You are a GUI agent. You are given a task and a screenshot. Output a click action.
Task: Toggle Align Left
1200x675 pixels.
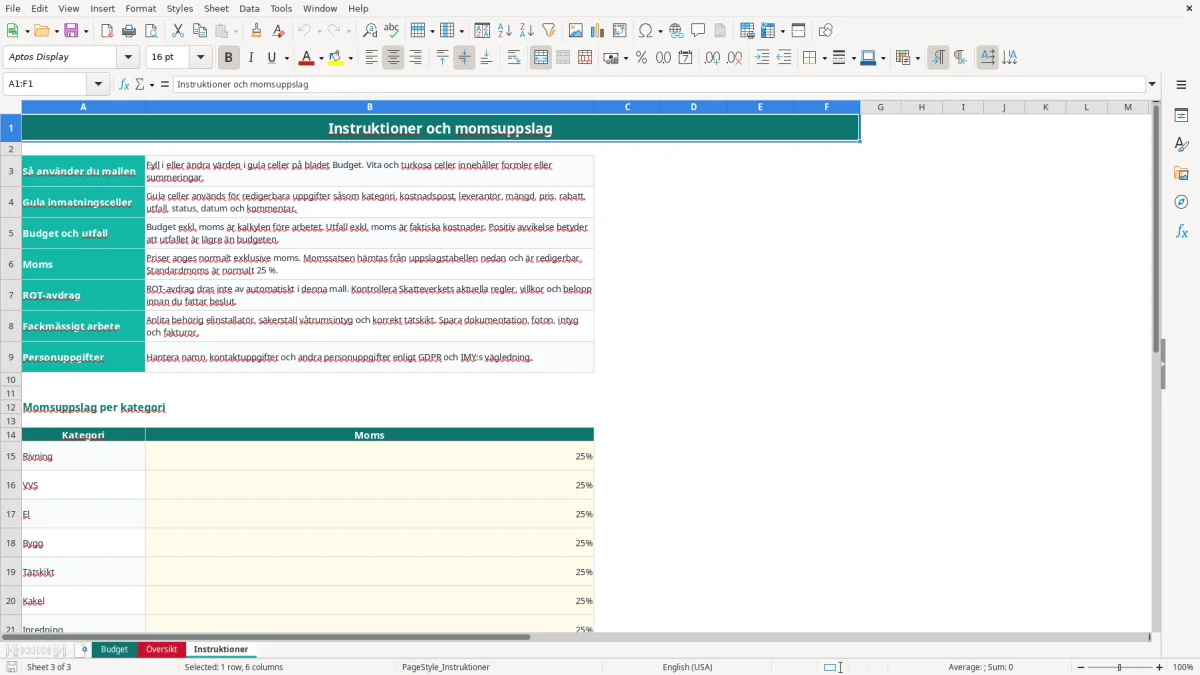coord(372,58)
